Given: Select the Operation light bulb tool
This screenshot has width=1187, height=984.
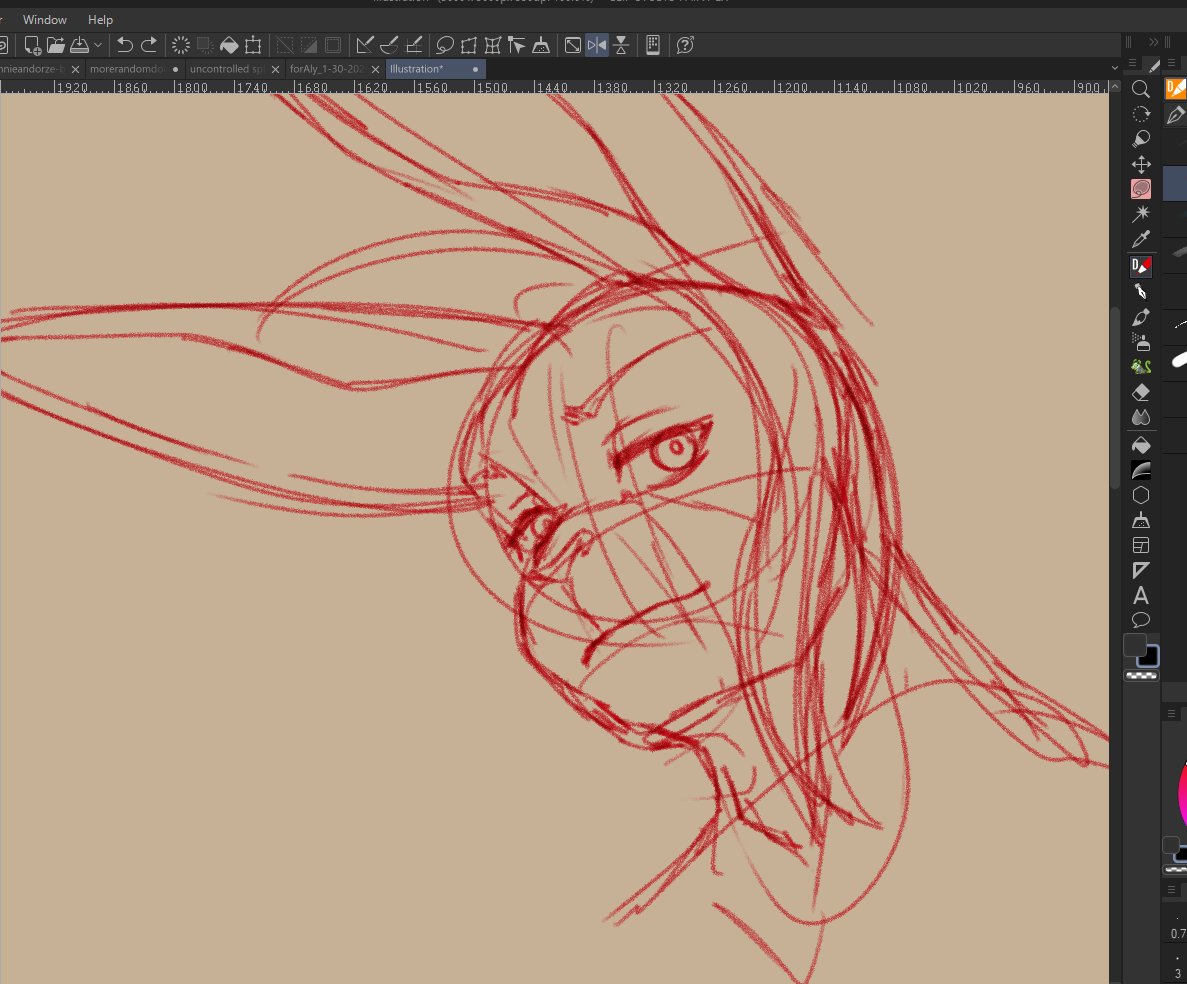Looking at the screenshot, I should click(1141, 139).
